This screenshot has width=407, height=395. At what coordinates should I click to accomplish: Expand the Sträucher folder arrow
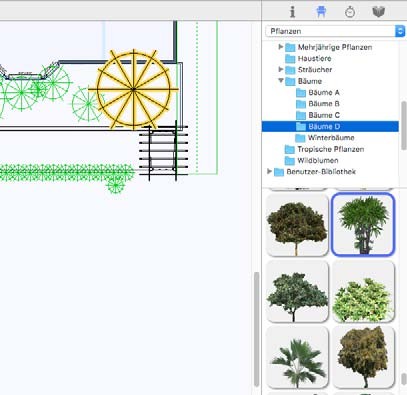click(x=281, y=69)
